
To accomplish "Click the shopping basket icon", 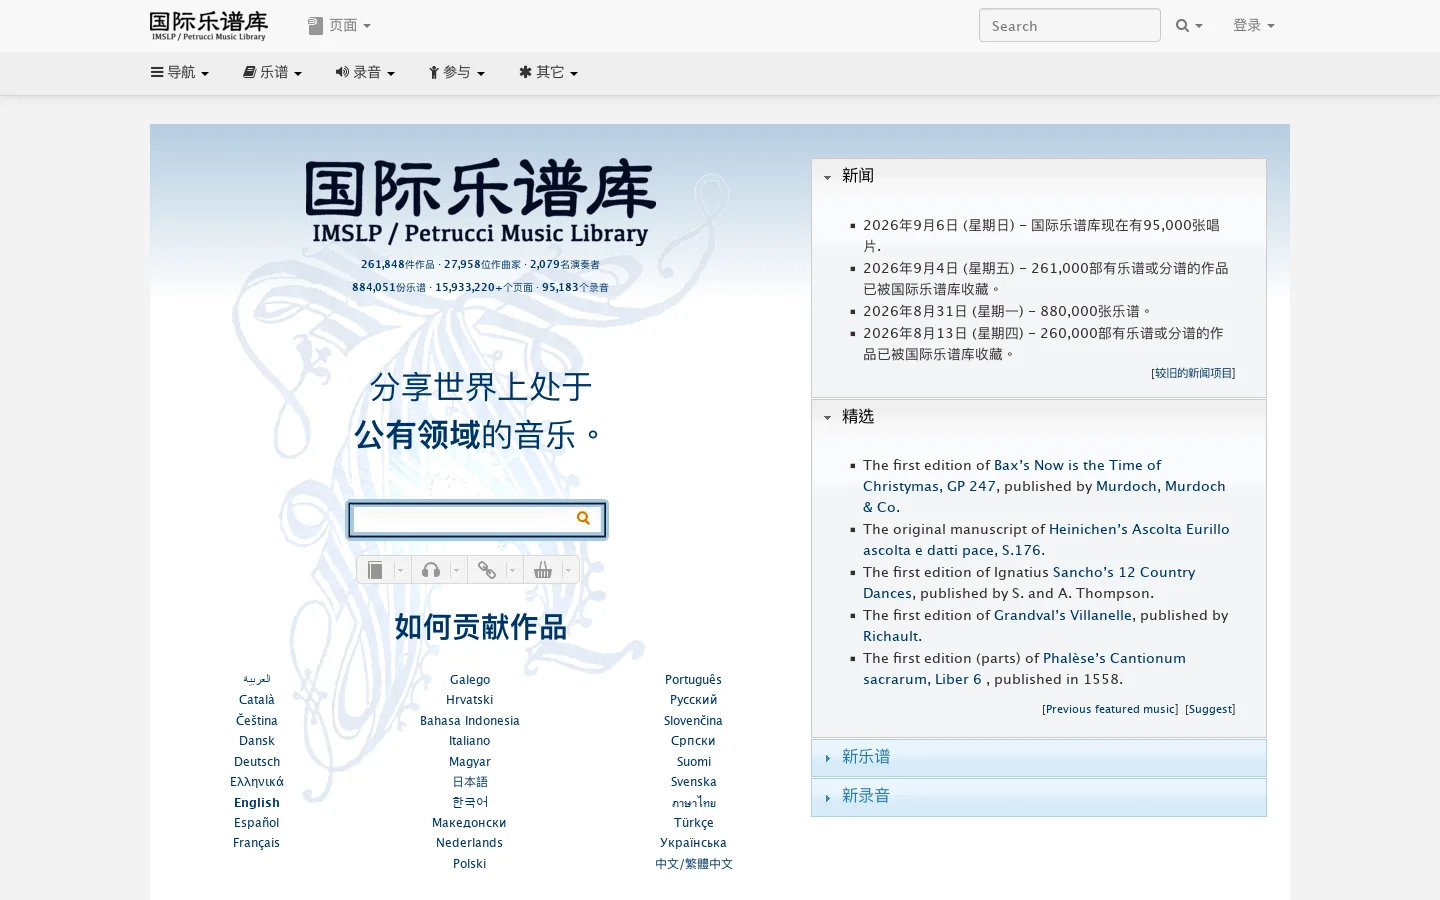I will pos(543,570).
